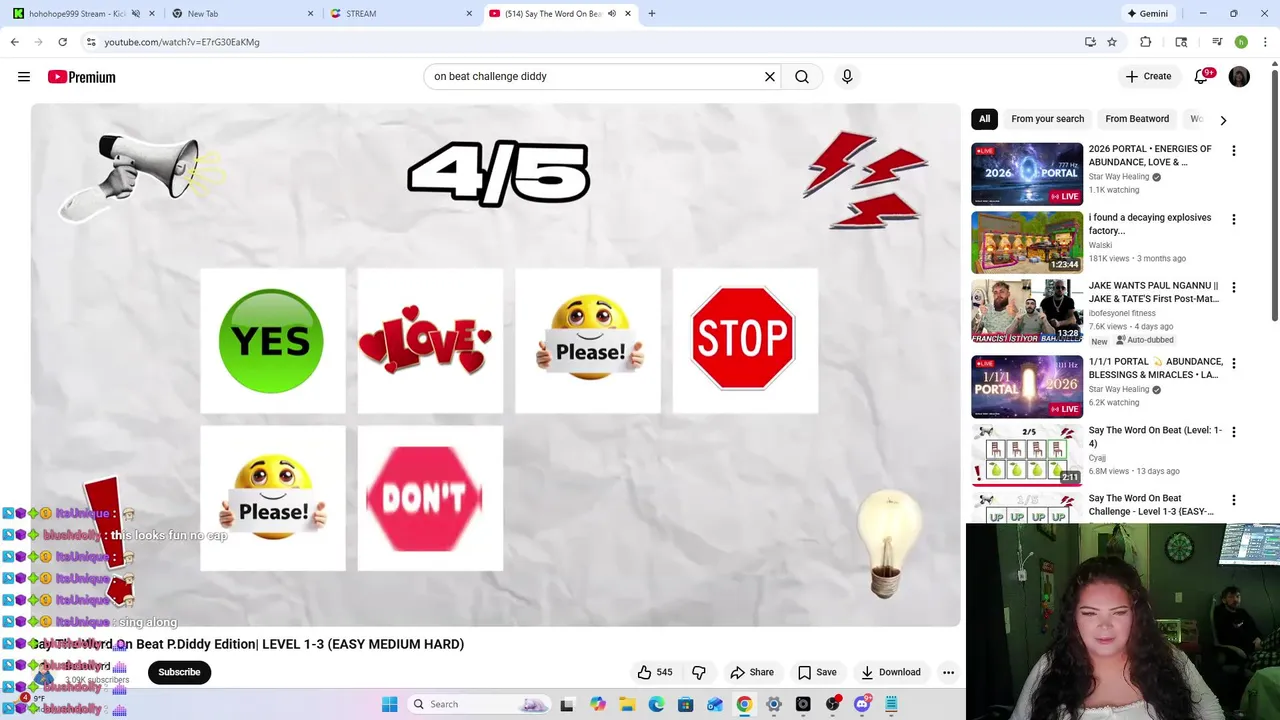This screenshot has height=720, width=1280.
Task: Open the YouTube hamburger guide menu
Action: click(24, 76)
